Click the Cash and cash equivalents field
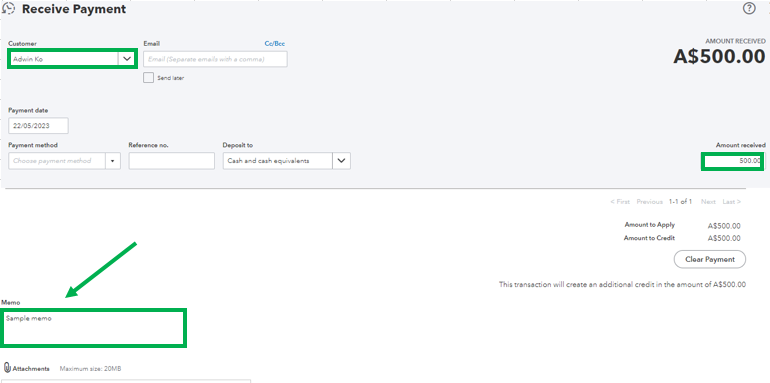Image resolution: width=770 pixels, height=383 pixels. [278, 161]
